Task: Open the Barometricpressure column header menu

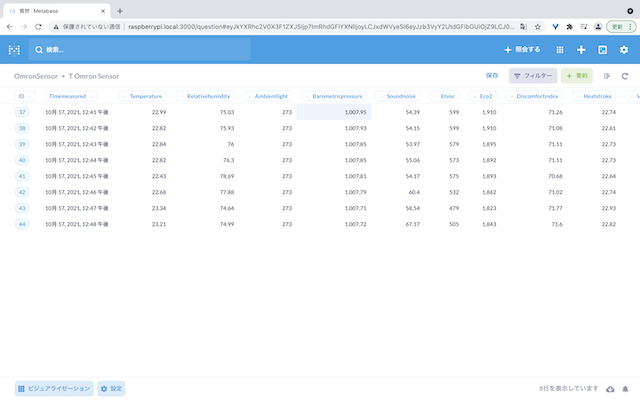Action: (x=334, y=96)
